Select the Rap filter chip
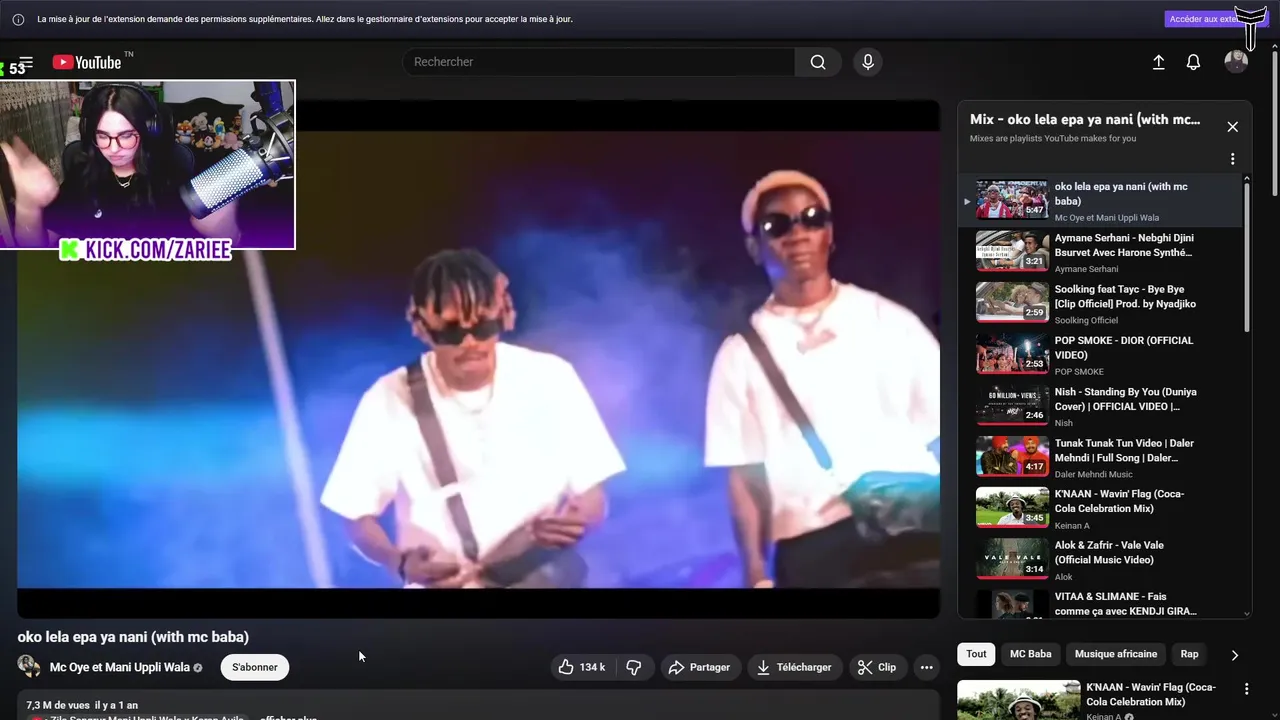This screenshot has width=1280, height=720. point(1189,654)
